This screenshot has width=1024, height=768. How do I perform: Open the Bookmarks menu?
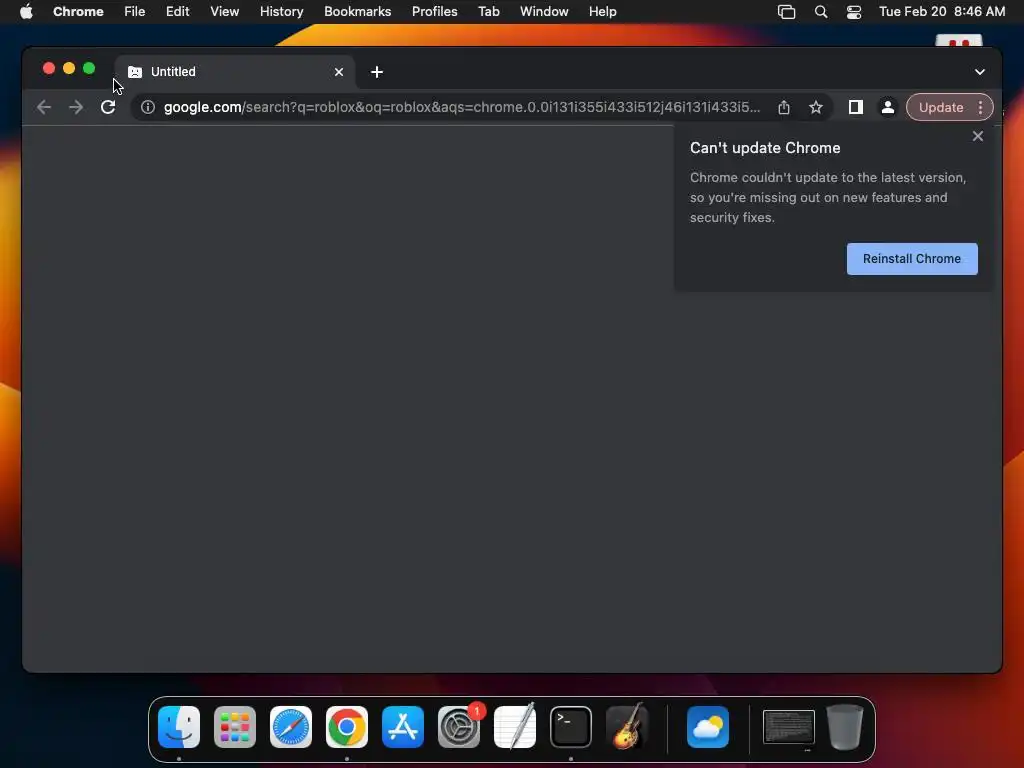358,12
